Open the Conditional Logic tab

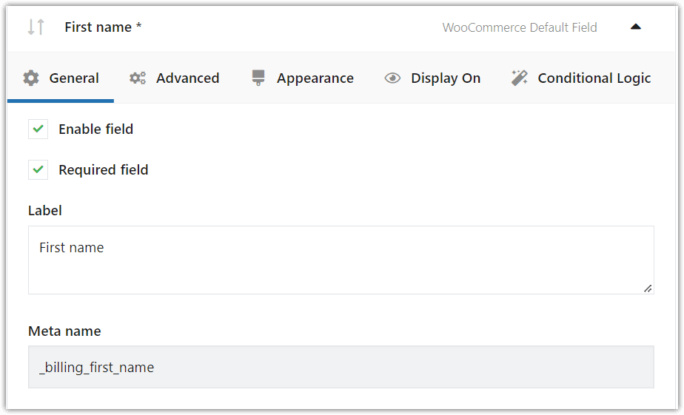pos(594,78)
